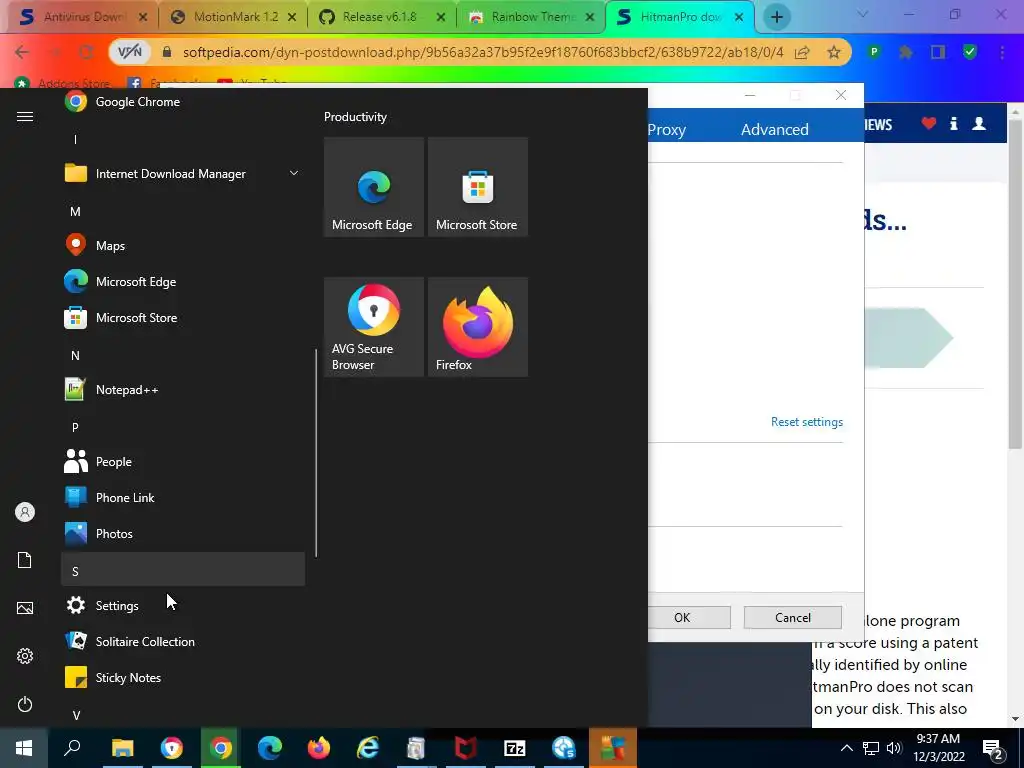The height and width of the screenshot is (768, 1024).
Task: Open the tab search dropdown arrow
Action: (862, 14)
